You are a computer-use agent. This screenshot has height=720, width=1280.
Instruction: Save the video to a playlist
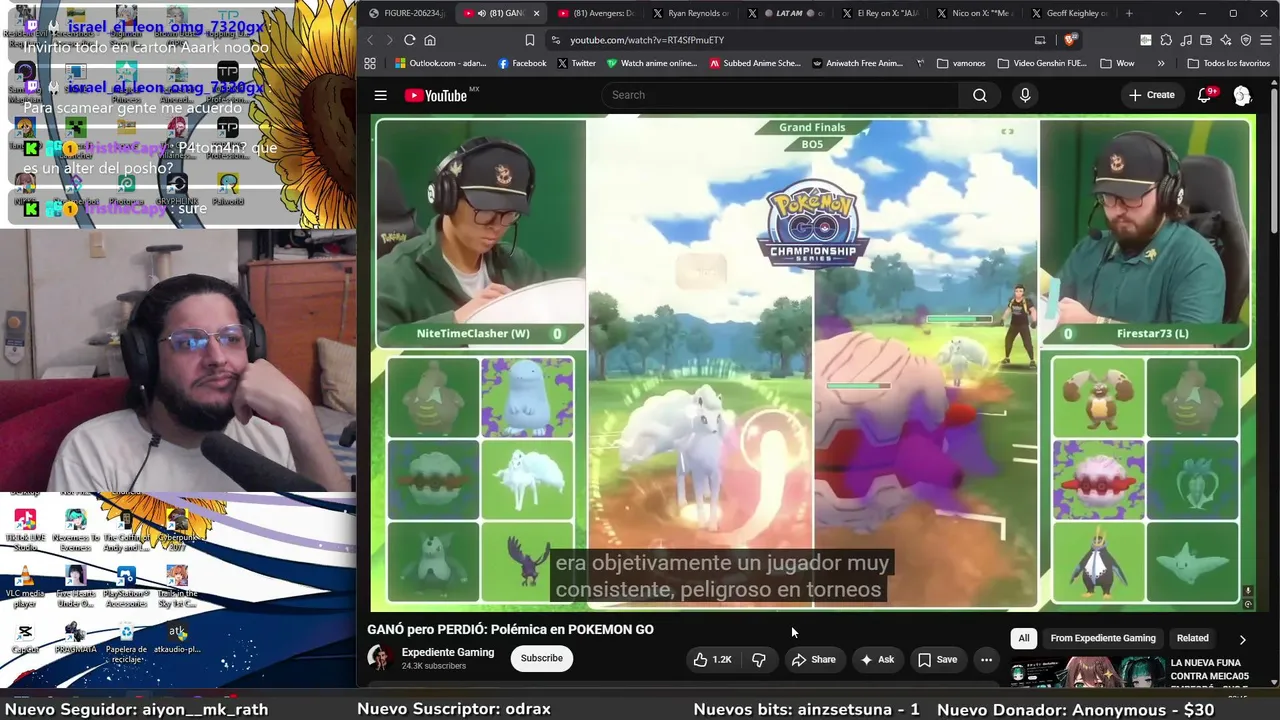point(938,659)
